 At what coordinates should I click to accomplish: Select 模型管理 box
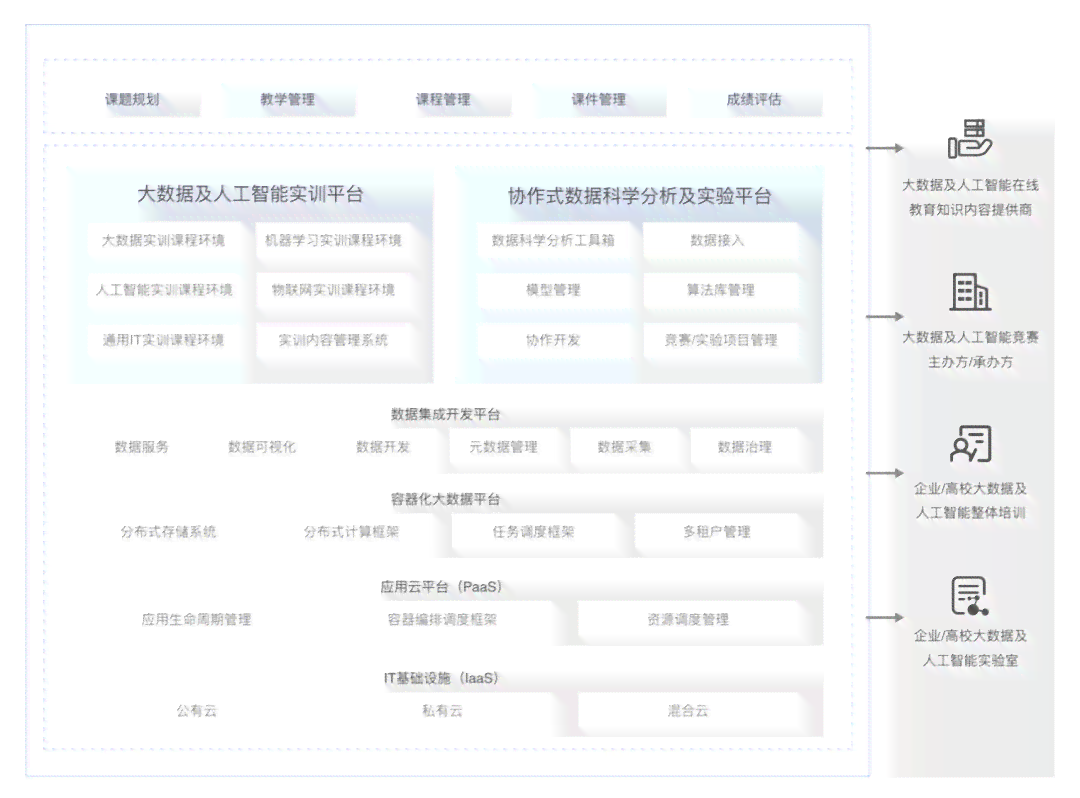pos(553,290)
